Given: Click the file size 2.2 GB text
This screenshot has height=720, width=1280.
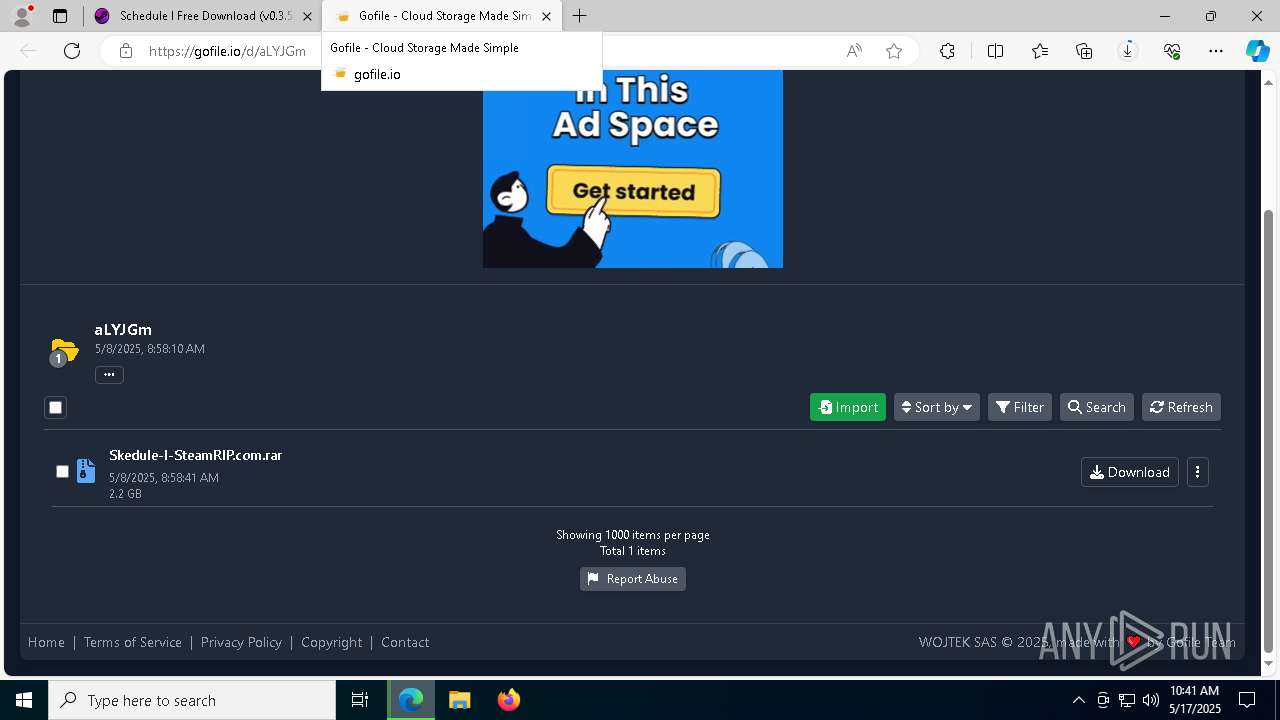Looking at the screenshot, I should point(125,494).
